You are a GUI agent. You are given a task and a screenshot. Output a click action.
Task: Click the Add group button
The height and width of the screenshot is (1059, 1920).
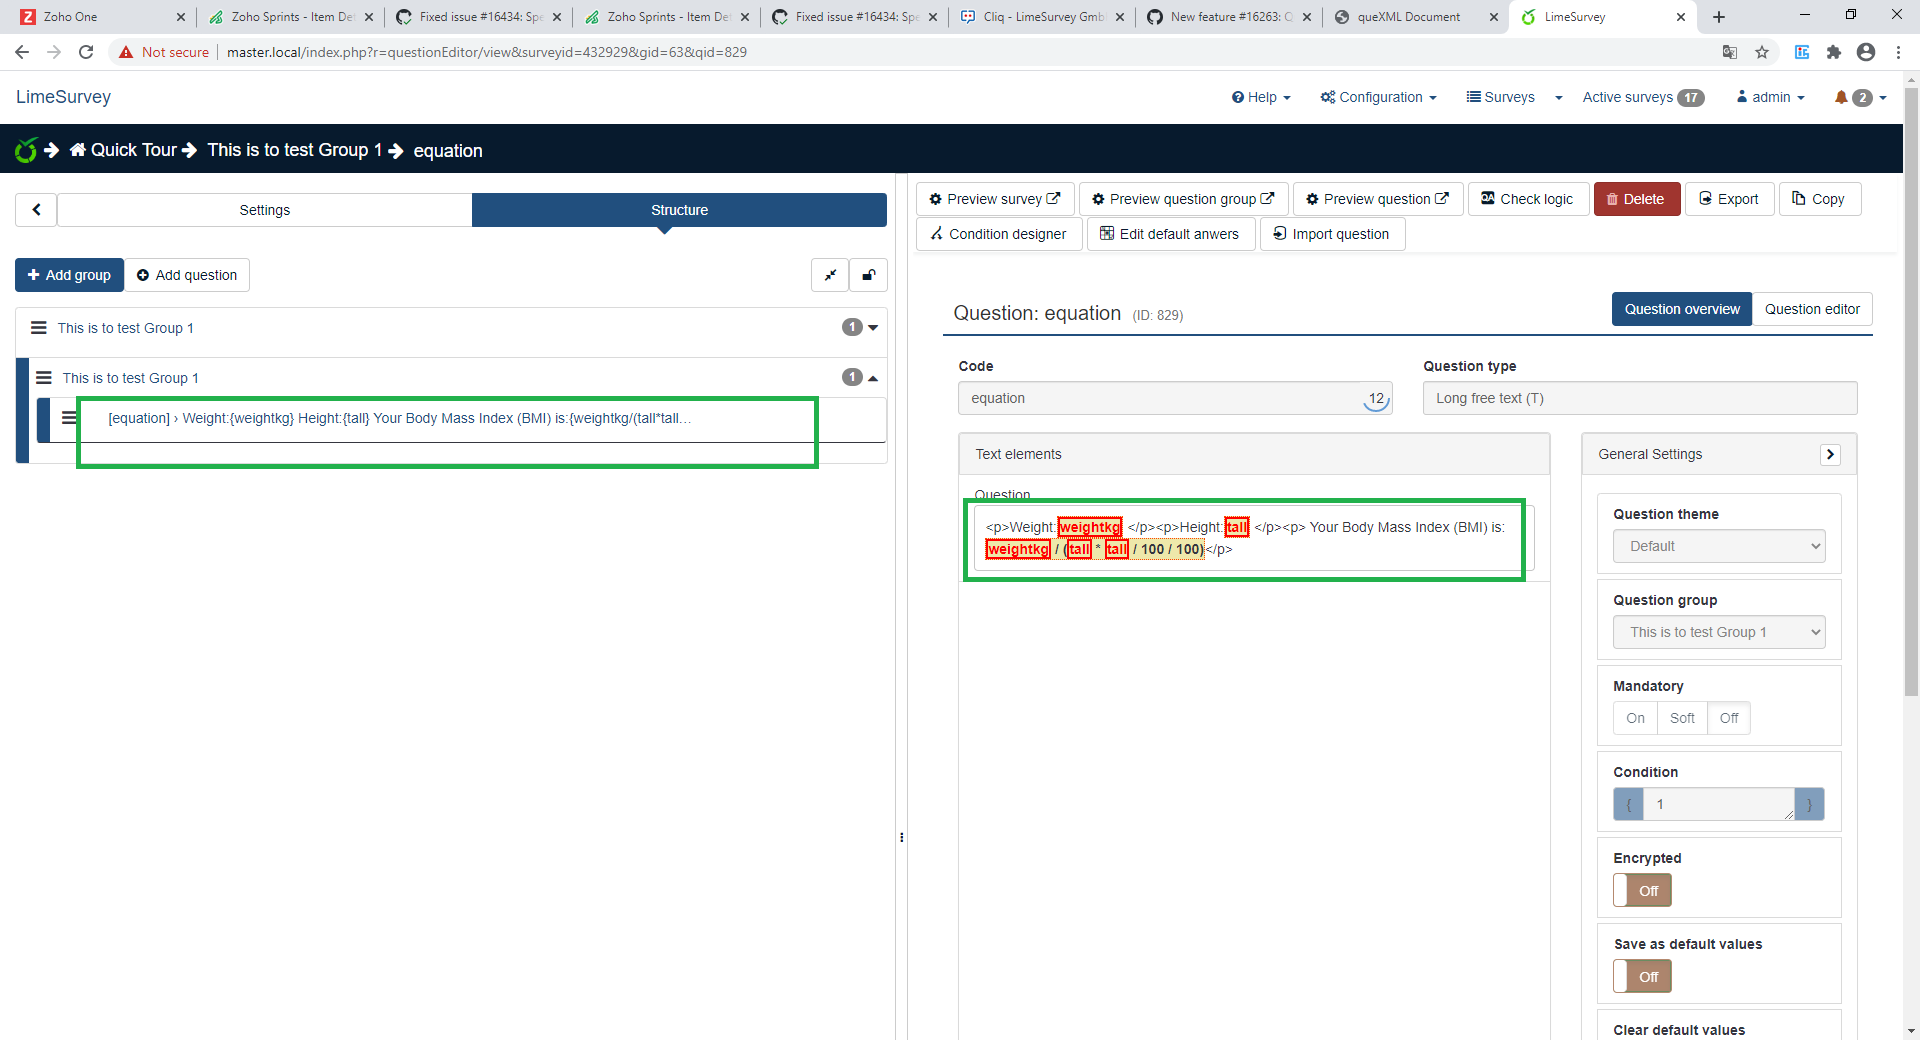tap(69, 275)
